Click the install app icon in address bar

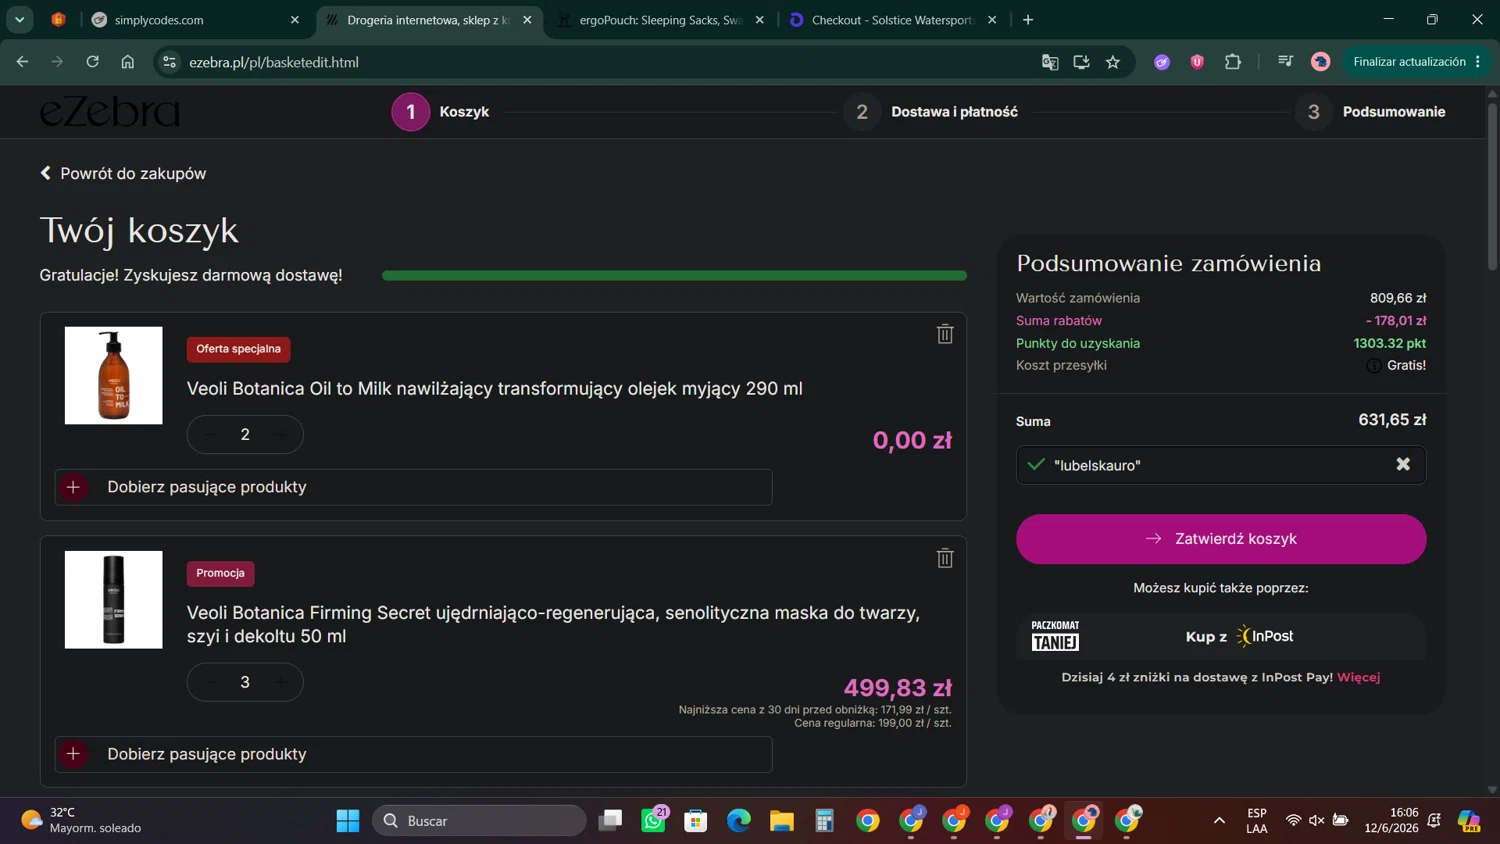pos(1081,62)
